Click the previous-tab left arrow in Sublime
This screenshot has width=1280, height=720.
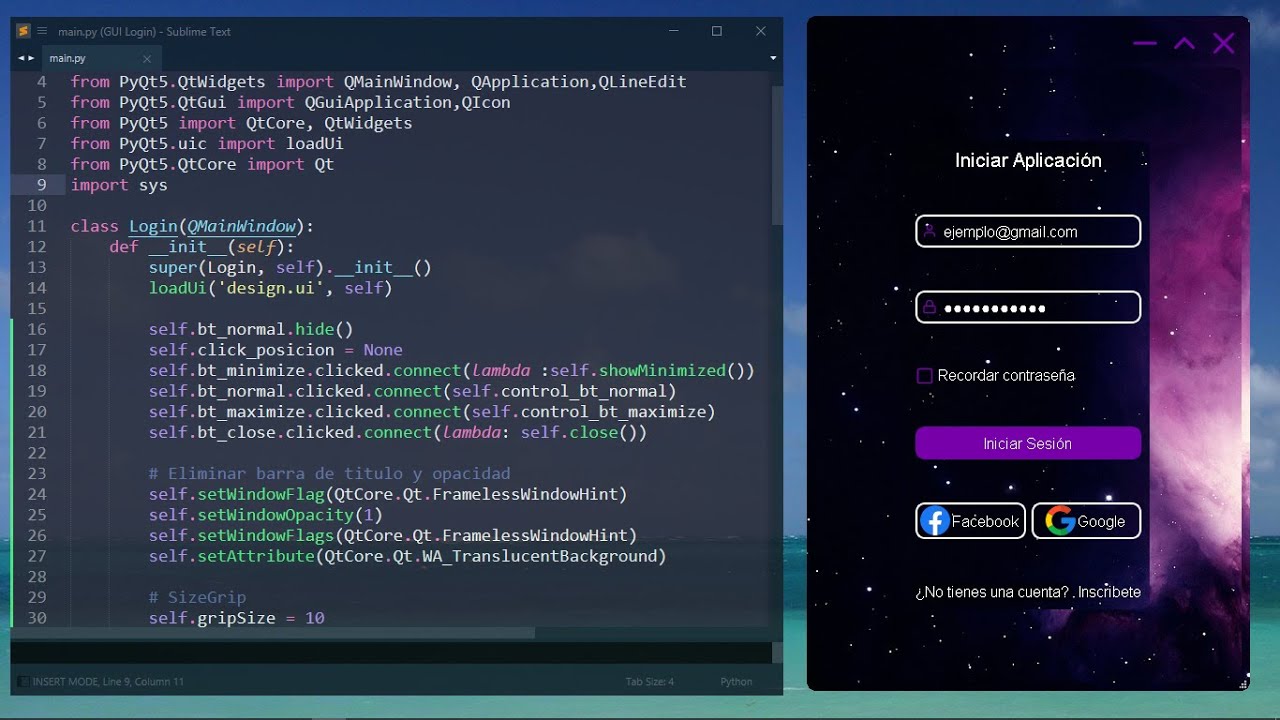(20, 58)
